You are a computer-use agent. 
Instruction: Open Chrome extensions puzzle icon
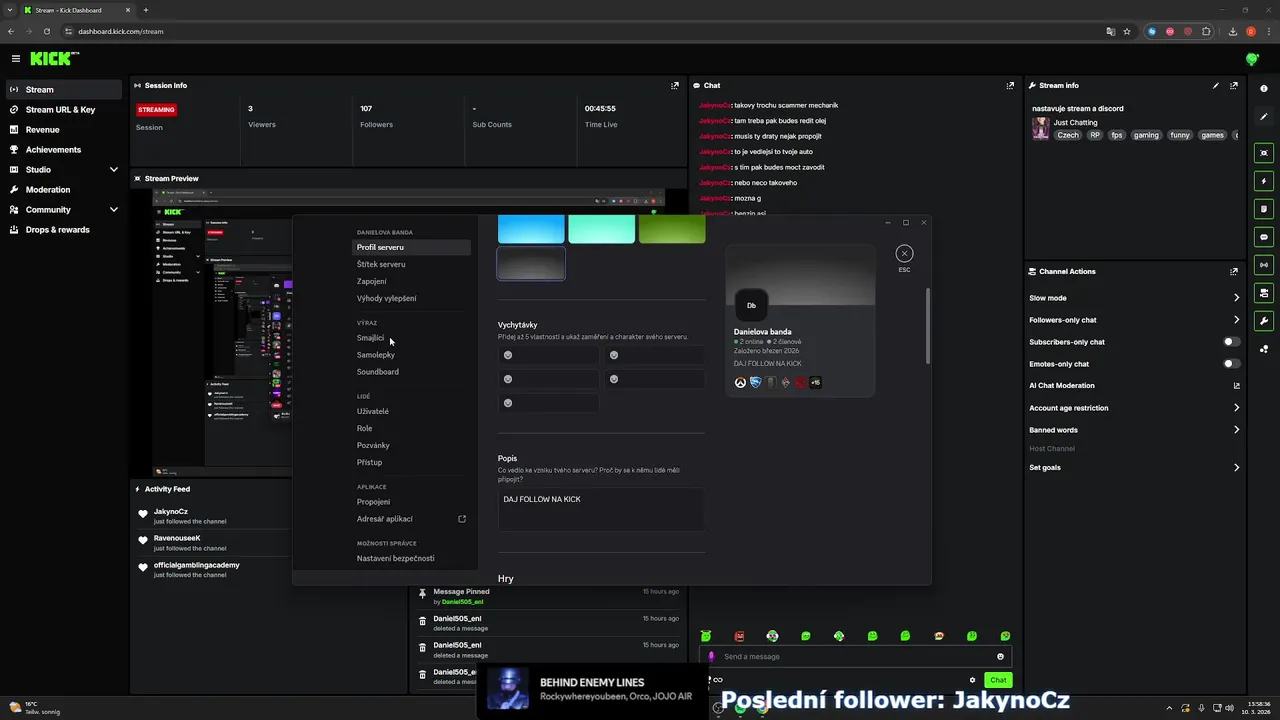(x=1206, y=31)
